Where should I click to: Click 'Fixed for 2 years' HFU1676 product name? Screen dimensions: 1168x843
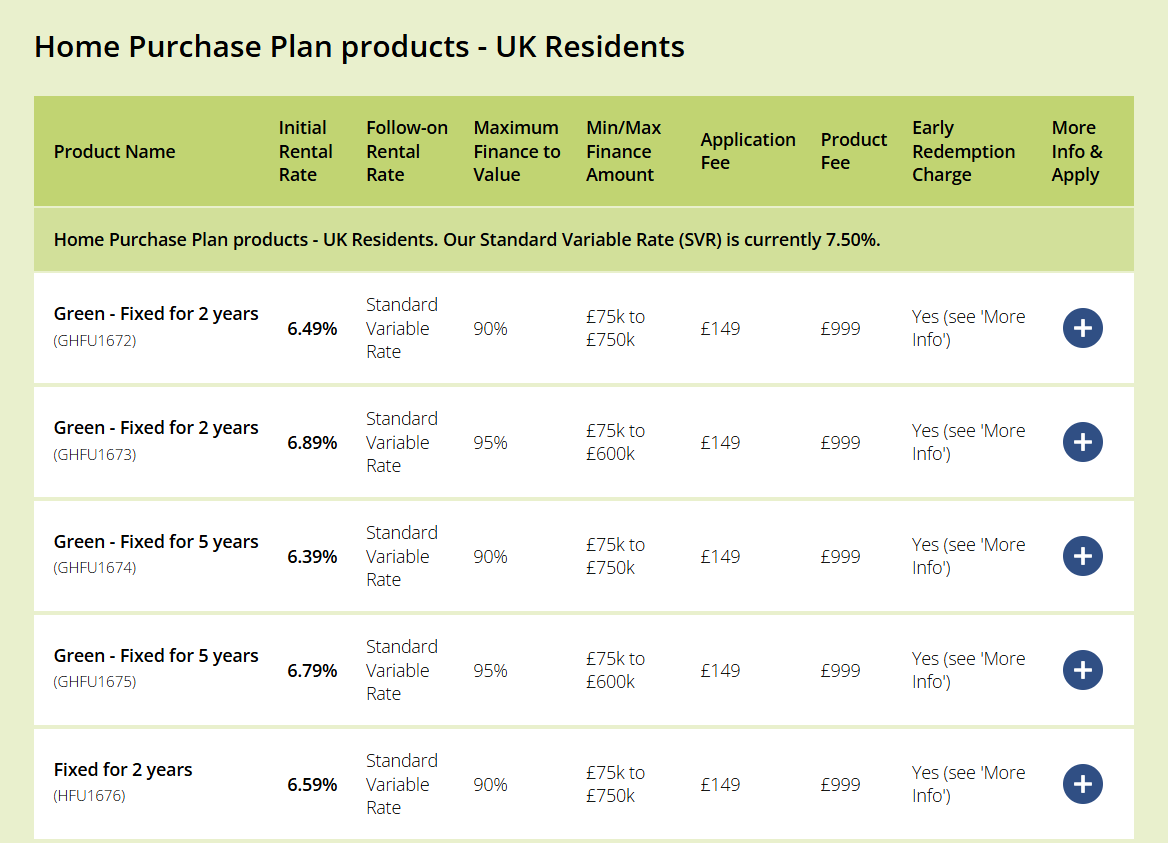coord(123,770)
